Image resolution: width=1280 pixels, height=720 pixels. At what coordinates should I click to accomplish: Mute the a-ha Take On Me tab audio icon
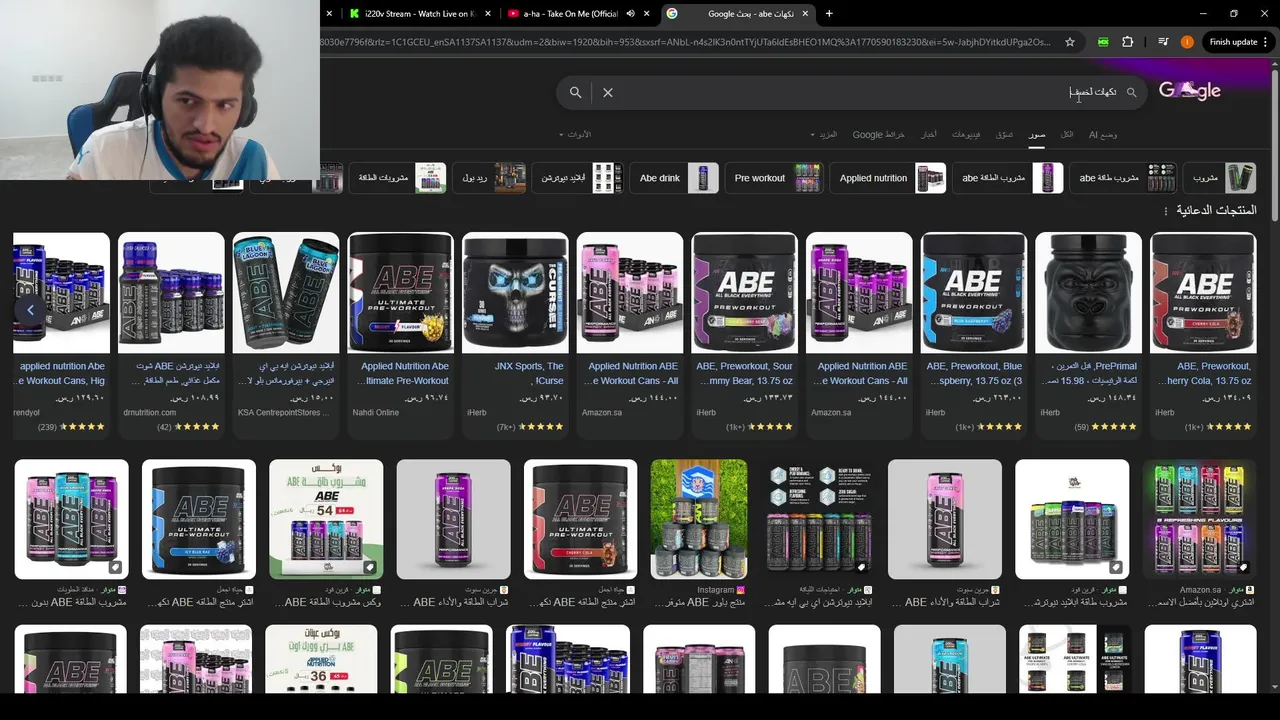[x=631, y=13]
